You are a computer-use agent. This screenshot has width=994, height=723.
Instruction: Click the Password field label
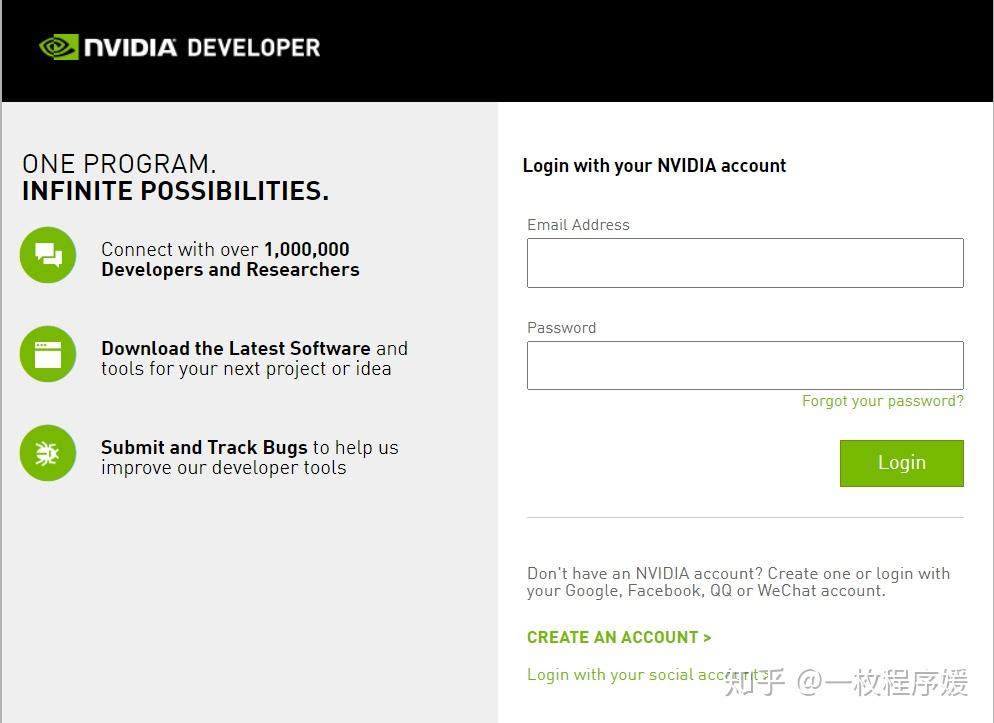pyautogui.click(x=561, y=328)
